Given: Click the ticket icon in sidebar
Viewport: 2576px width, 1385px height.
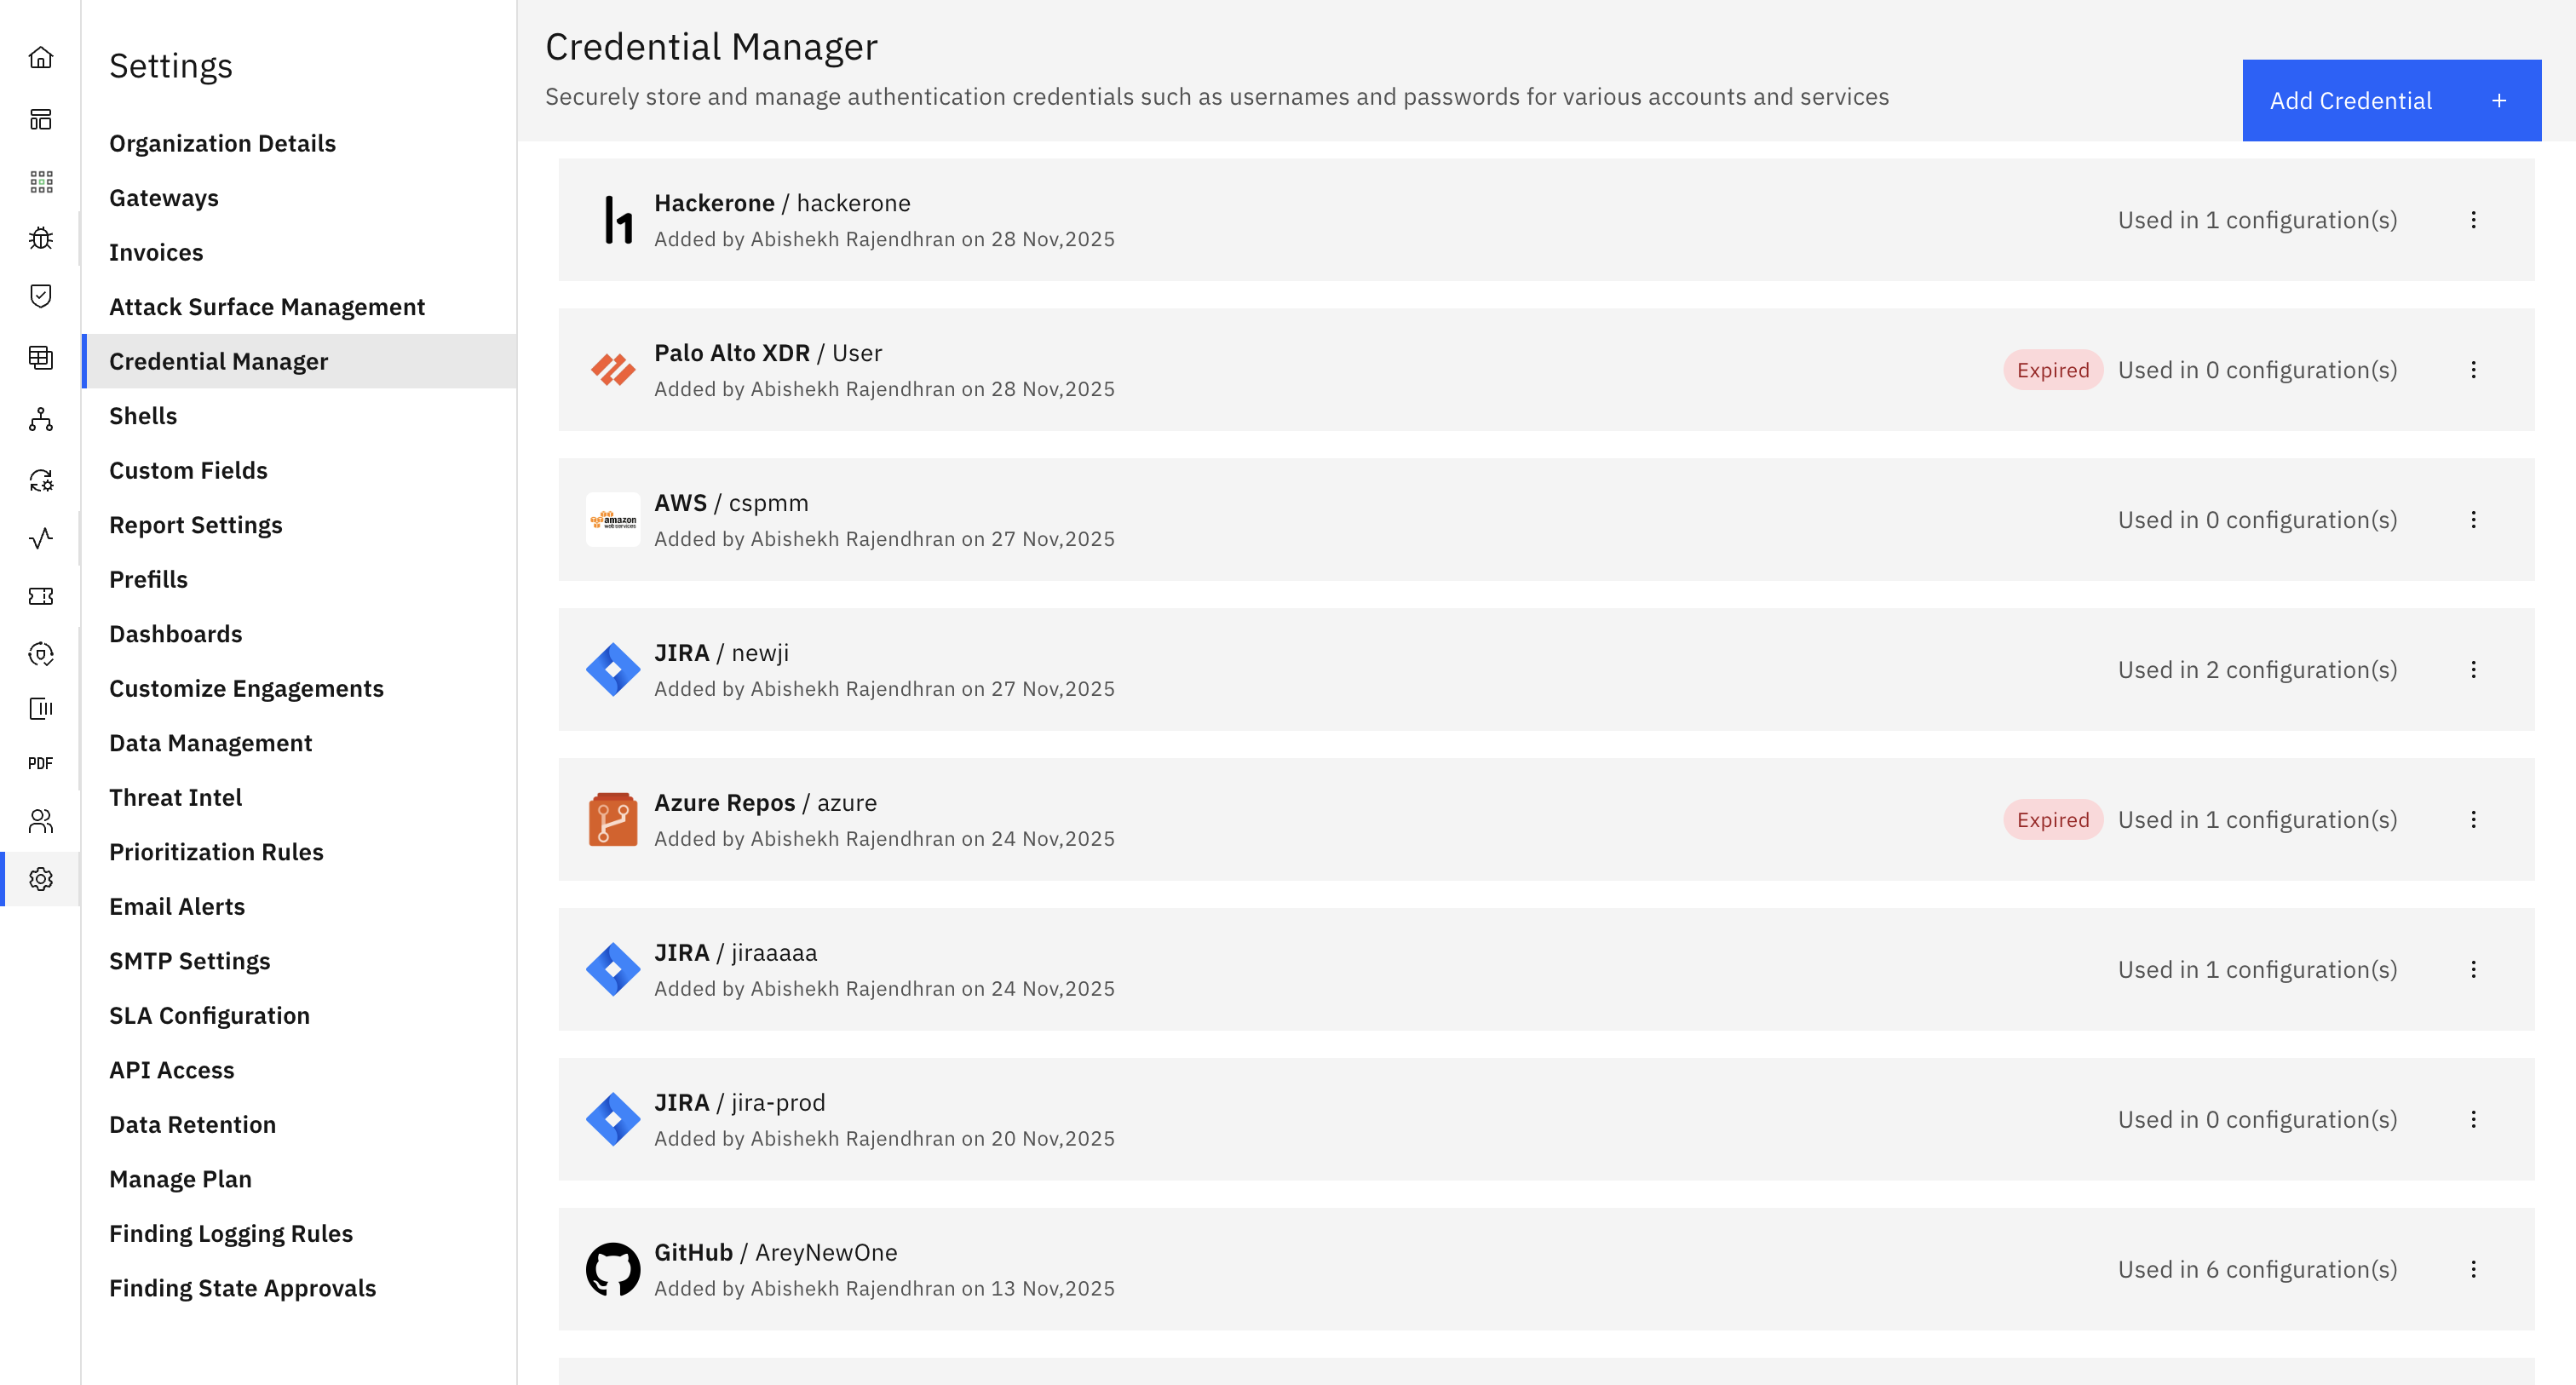Looking at the screenshot, I should (41, 596).
